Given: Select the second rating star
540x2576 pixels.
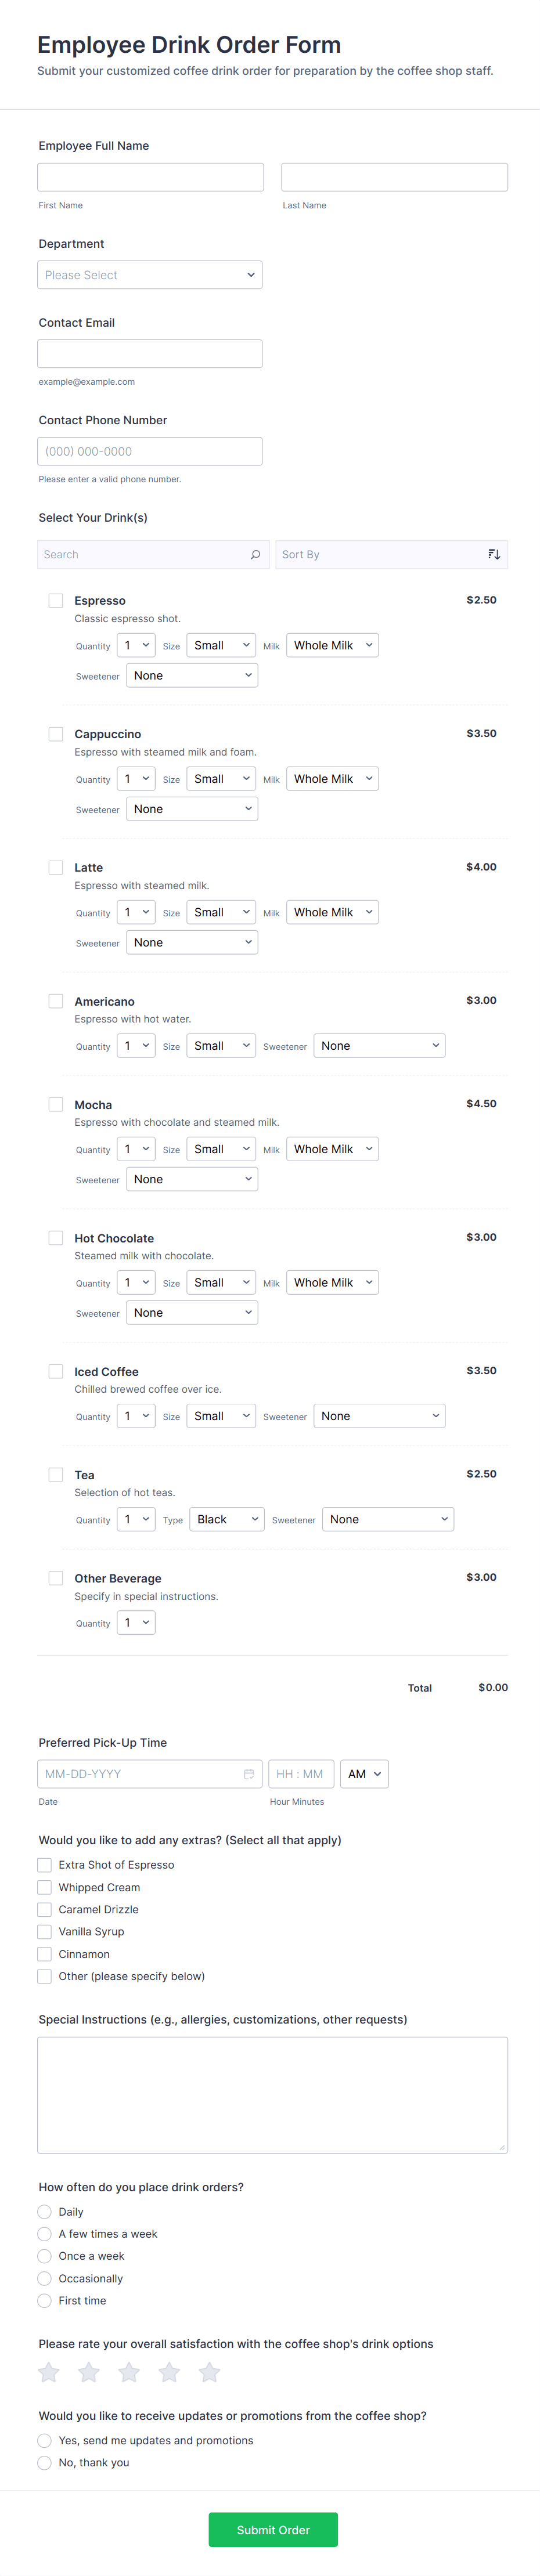Looking at the screenshot, I should [x=89, y=2372].
